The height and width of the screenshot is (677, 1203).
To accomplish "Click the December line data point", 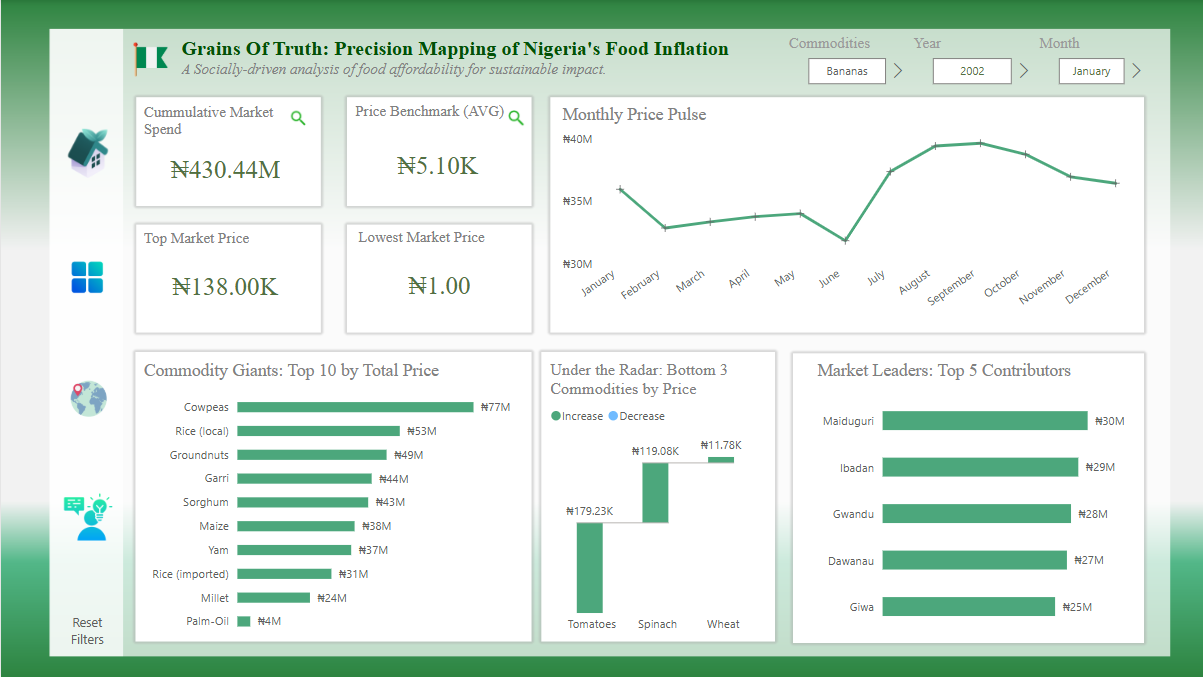I will pos(1116,183).
